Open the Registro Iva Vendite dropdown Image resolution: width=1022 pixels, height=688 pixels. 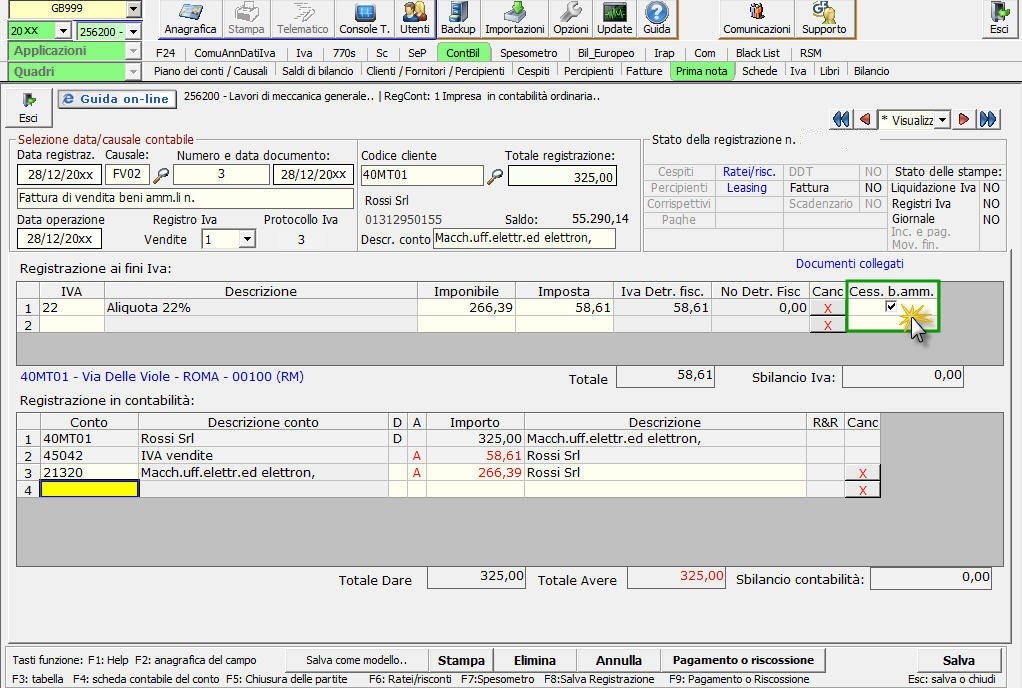tap(247, 239)
